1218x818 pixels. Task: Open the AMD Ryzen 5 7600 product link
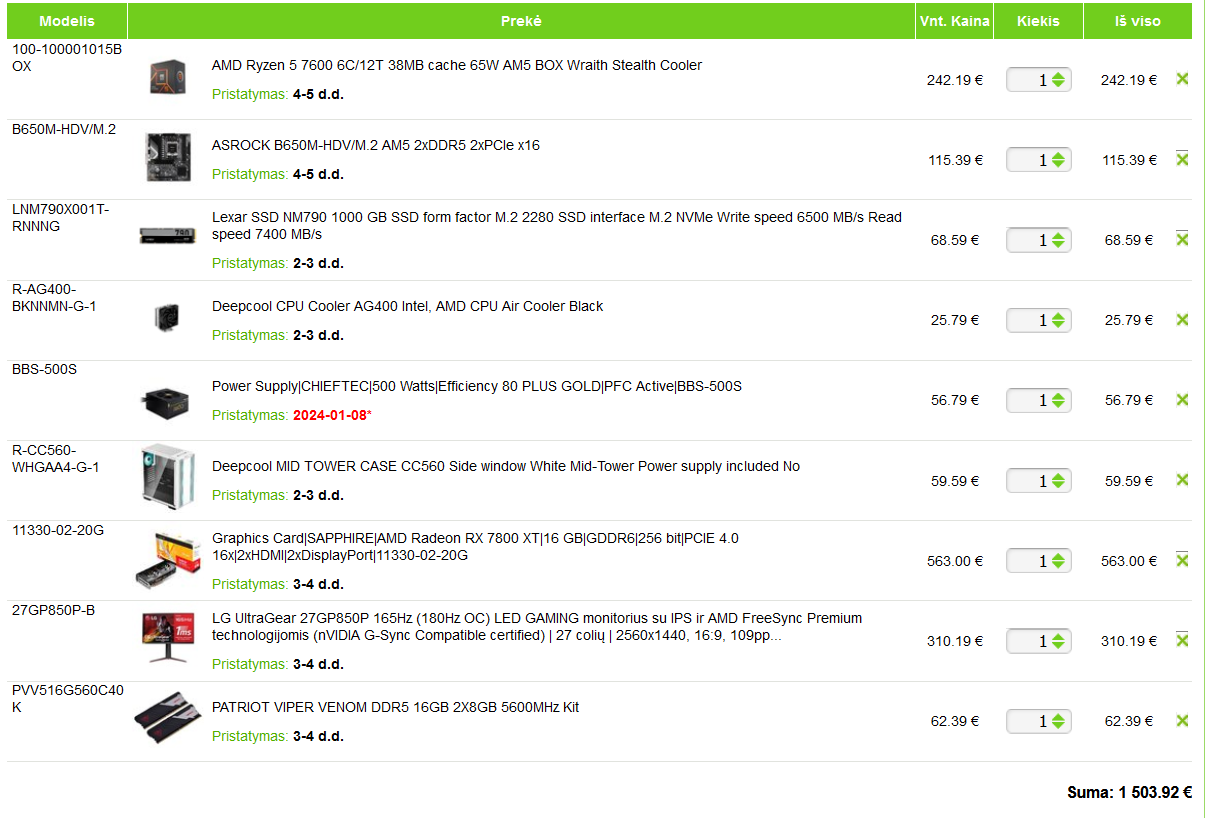pyautogui.click(x=457, y=65)
